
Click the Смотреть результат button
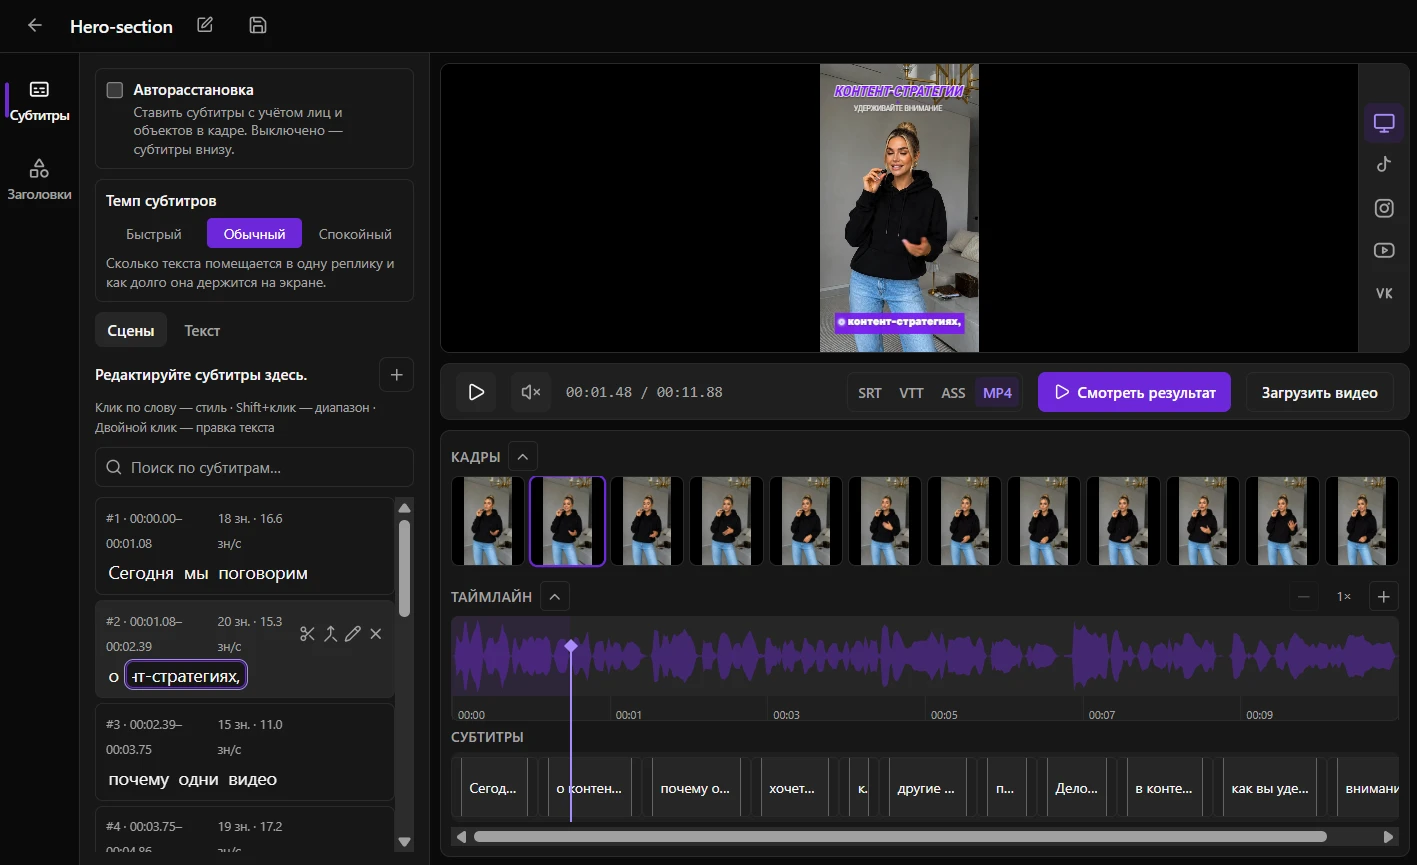[x=1134, y=393]
